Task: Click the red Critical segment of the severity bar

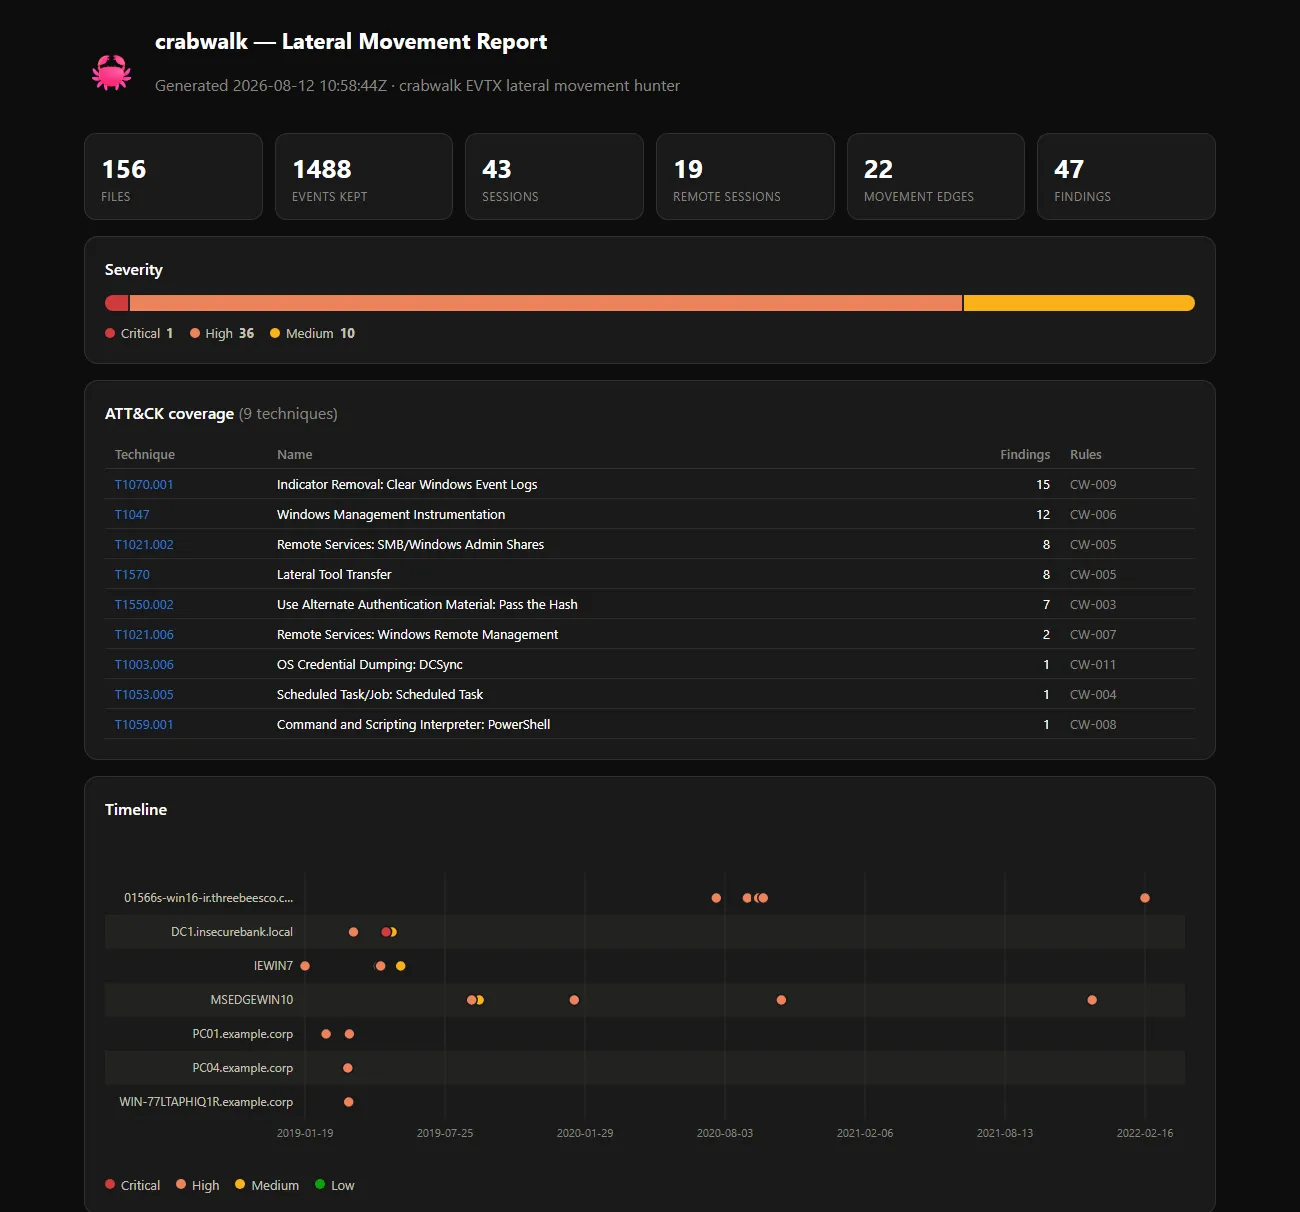Action: 117,303
